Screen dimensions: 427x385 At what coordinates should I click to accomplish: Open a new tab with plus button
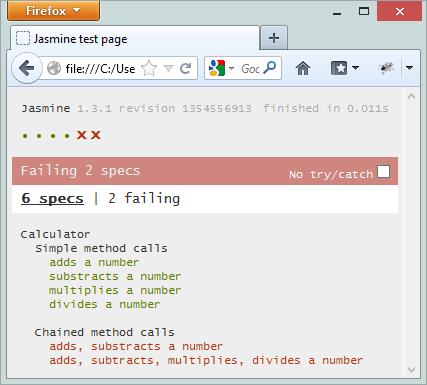tap(274, 38)
